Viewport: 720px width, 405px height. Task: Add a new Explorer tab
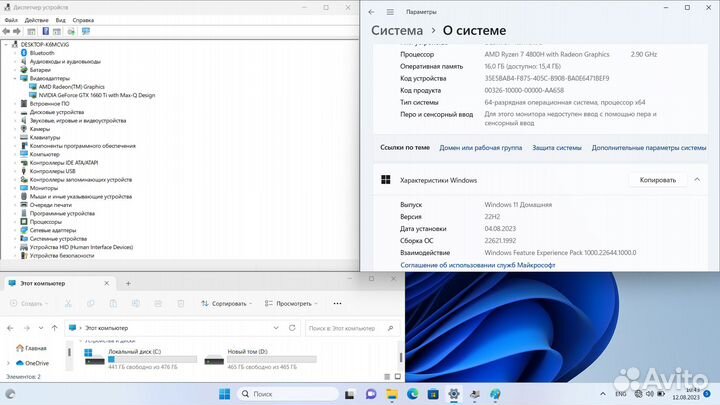point(128,283)
